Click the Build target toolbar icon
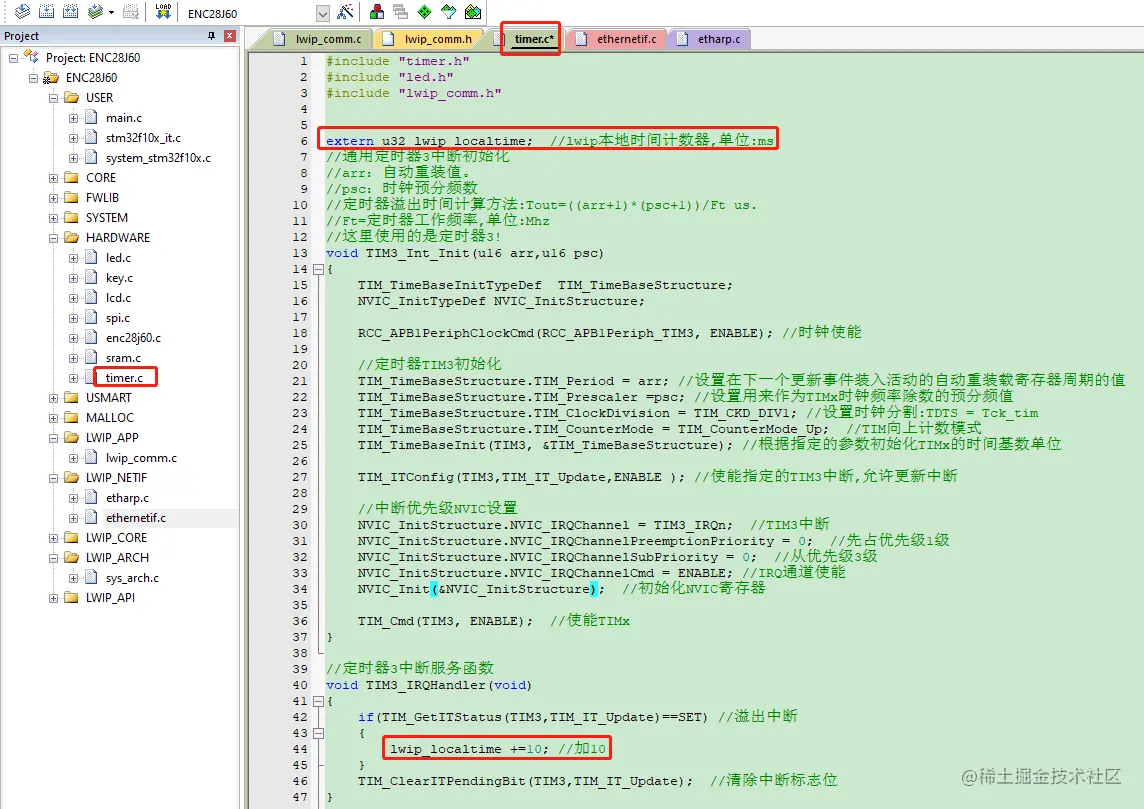The image size is (1144, 809). 46,11
